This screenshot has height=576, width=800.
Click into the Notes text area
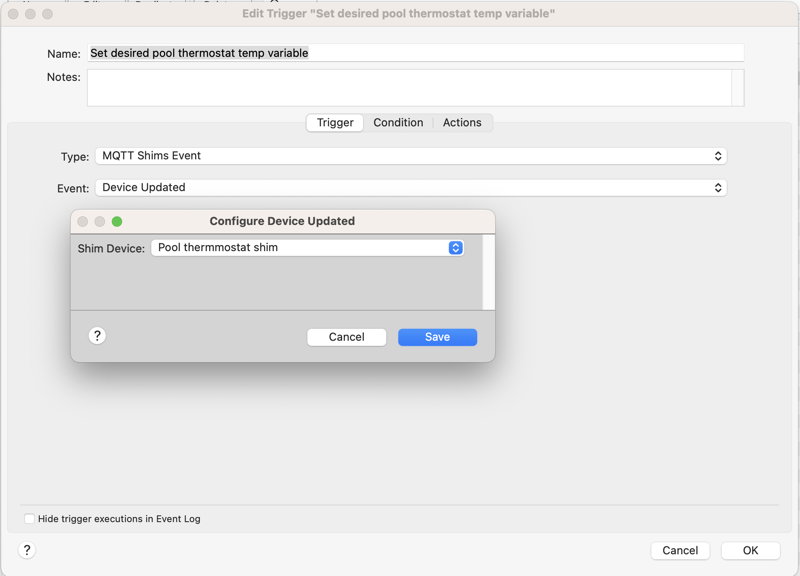pos(410,88)
